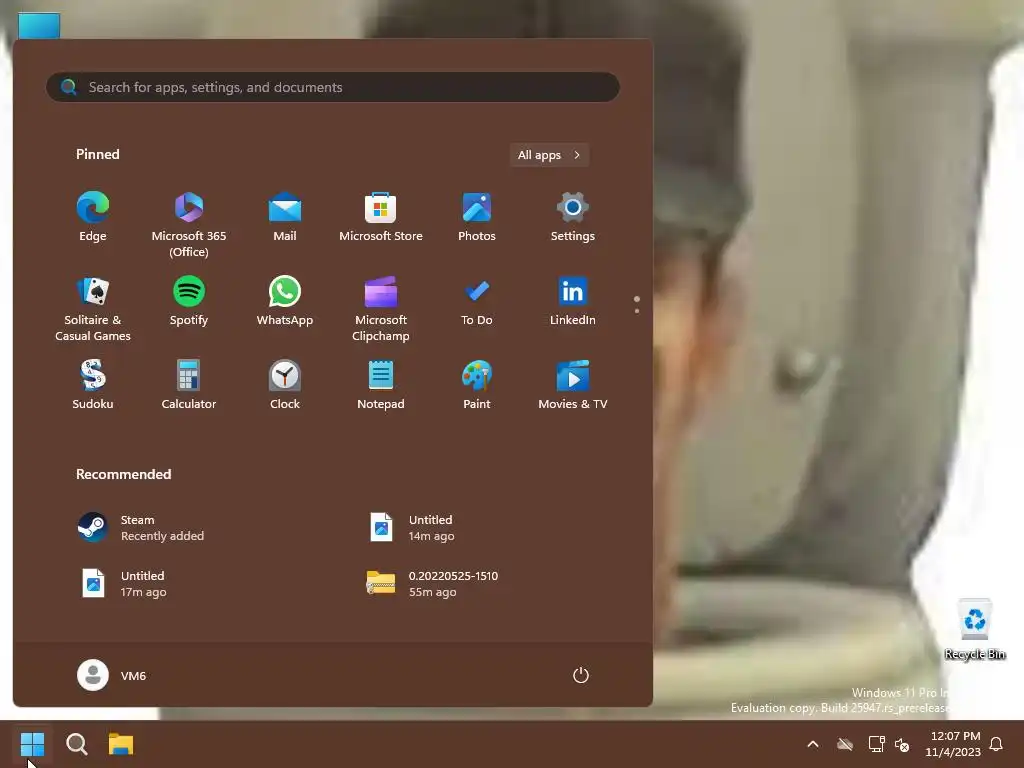The image size is (1024, 768).
Task: Launch Paint
Action: coord(477,385)
